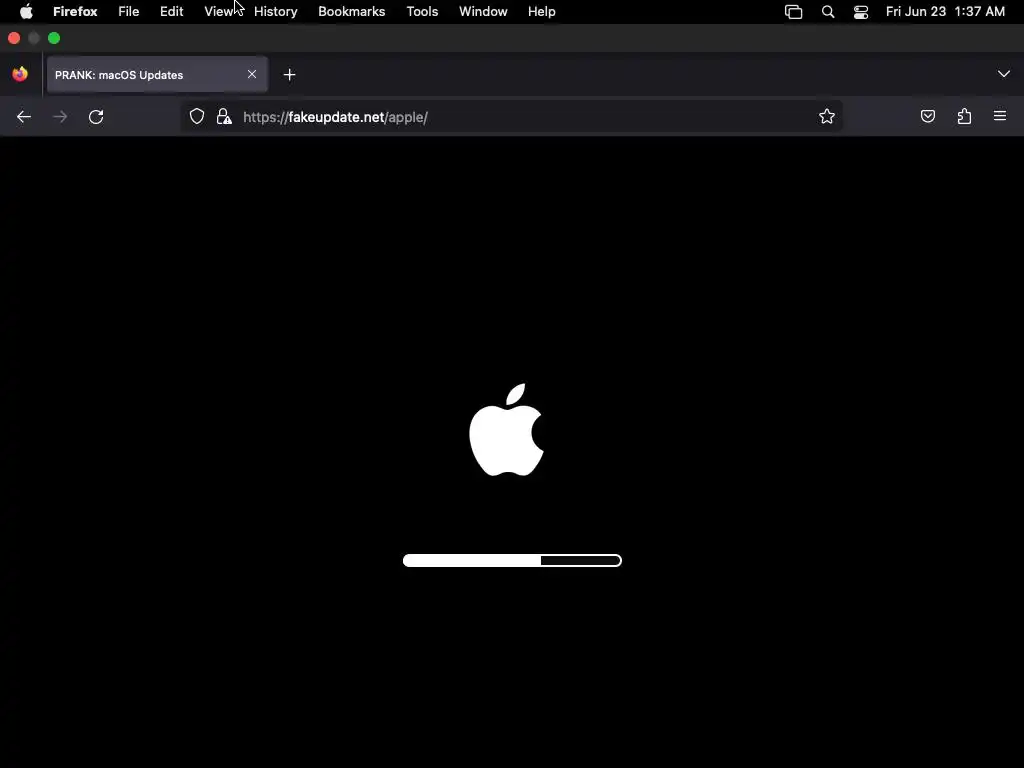Viewport: 1024px width, 768px height.
Task: Open the Extensions puzzle button
Action: point(965,116)
